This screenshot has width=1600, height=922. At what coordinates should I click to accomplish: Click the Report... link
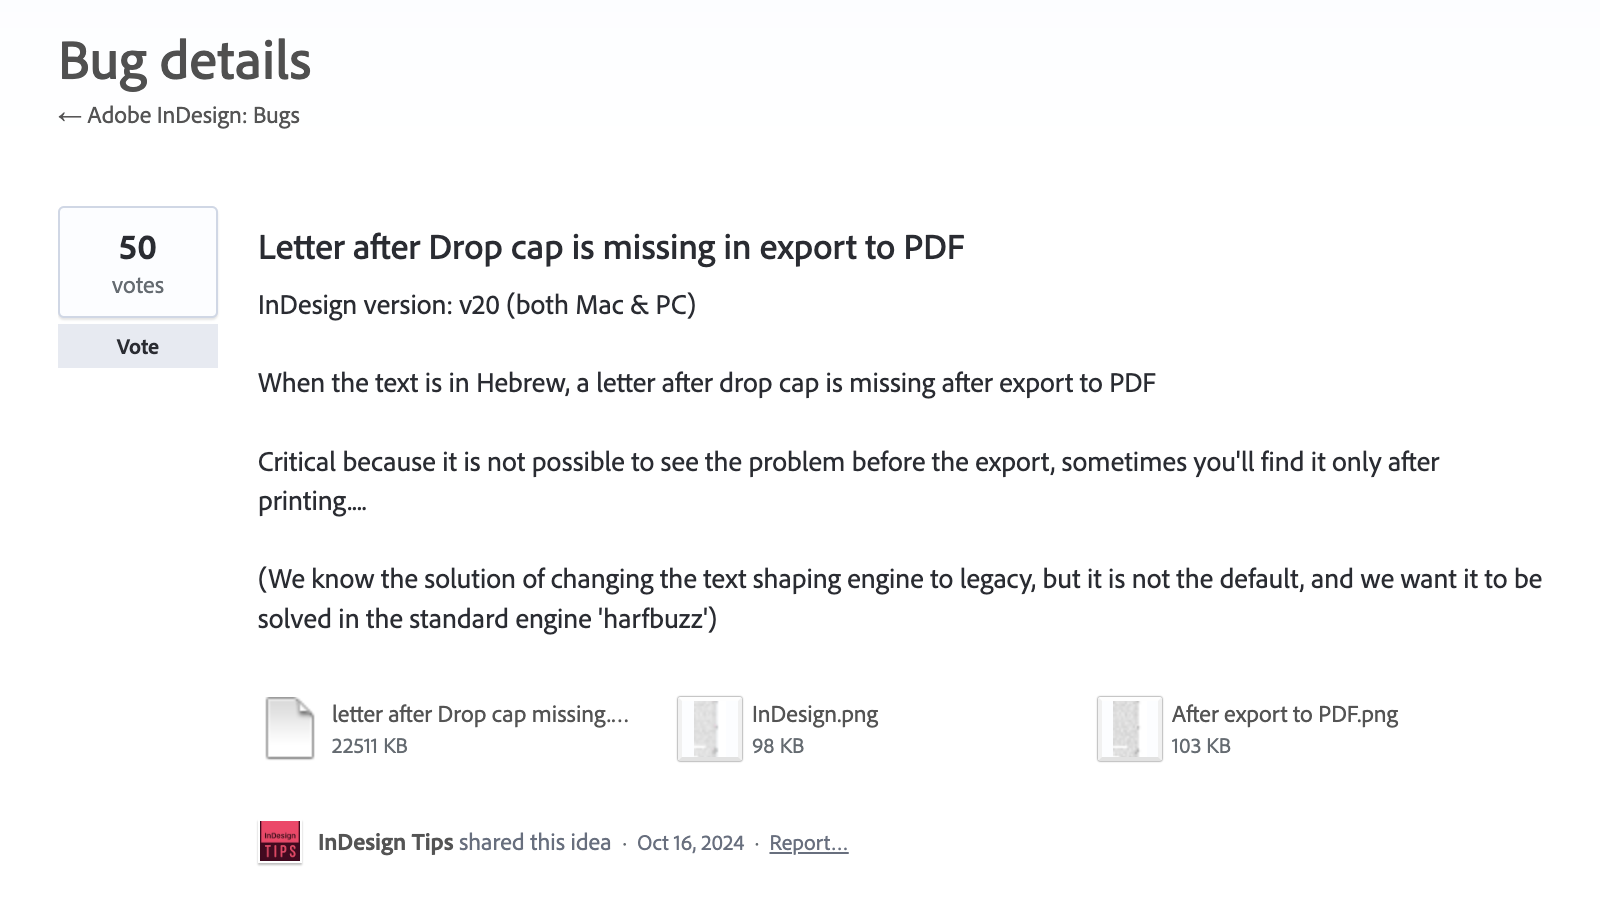(x=808, y=843)
